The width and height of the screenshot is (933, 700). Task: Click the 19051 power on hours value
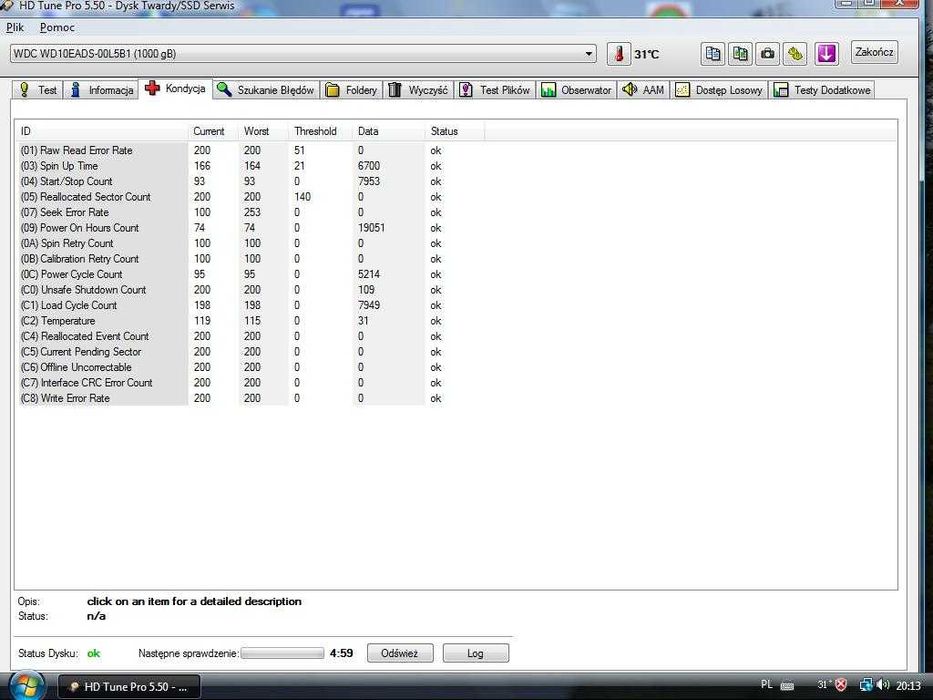coord(371,228)
